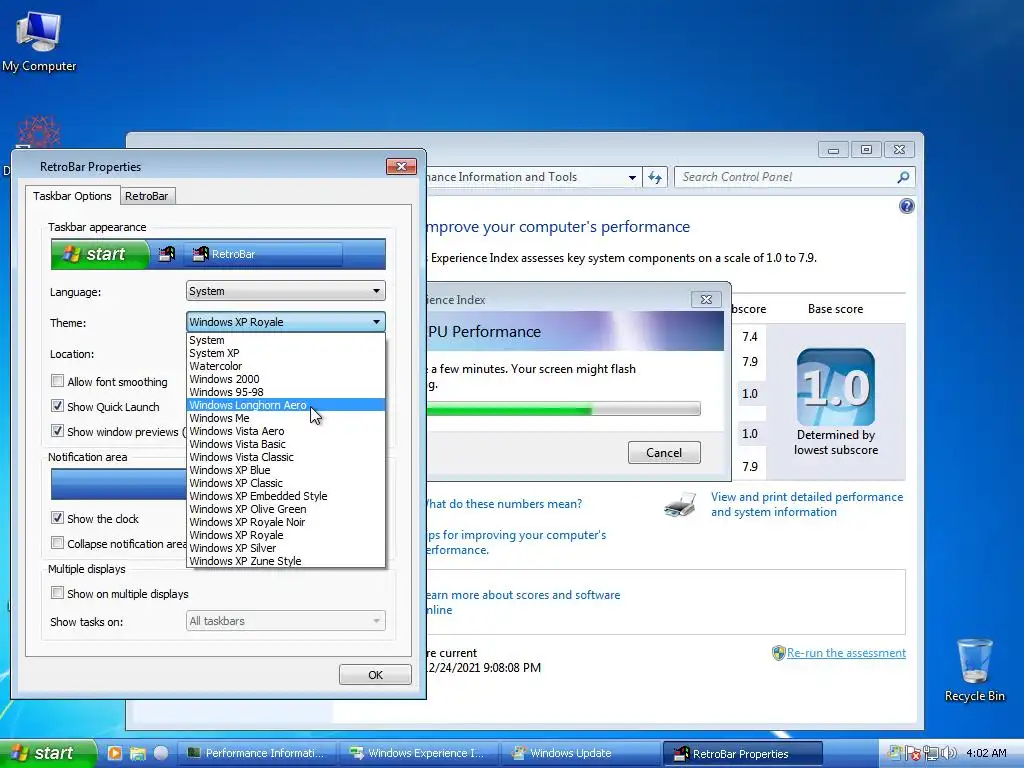
Task: Click the refresh arrows button in address bar
Action: click(x=655, y=177)
